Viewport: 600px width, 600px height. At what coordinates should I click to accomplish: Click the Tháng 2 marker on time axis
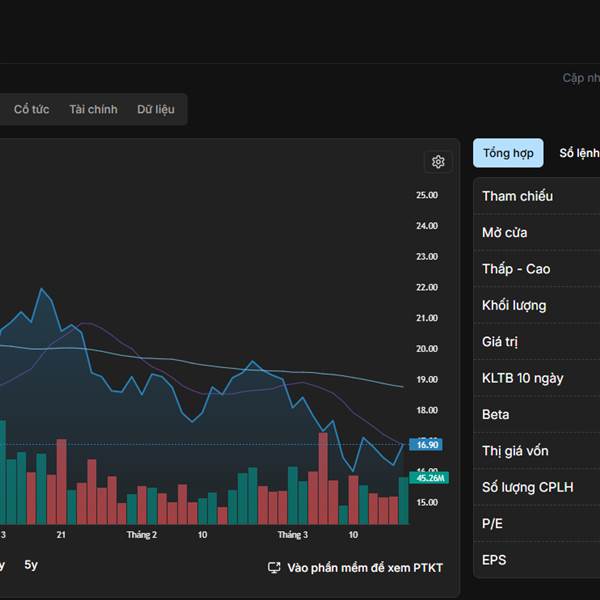point(141,535)
